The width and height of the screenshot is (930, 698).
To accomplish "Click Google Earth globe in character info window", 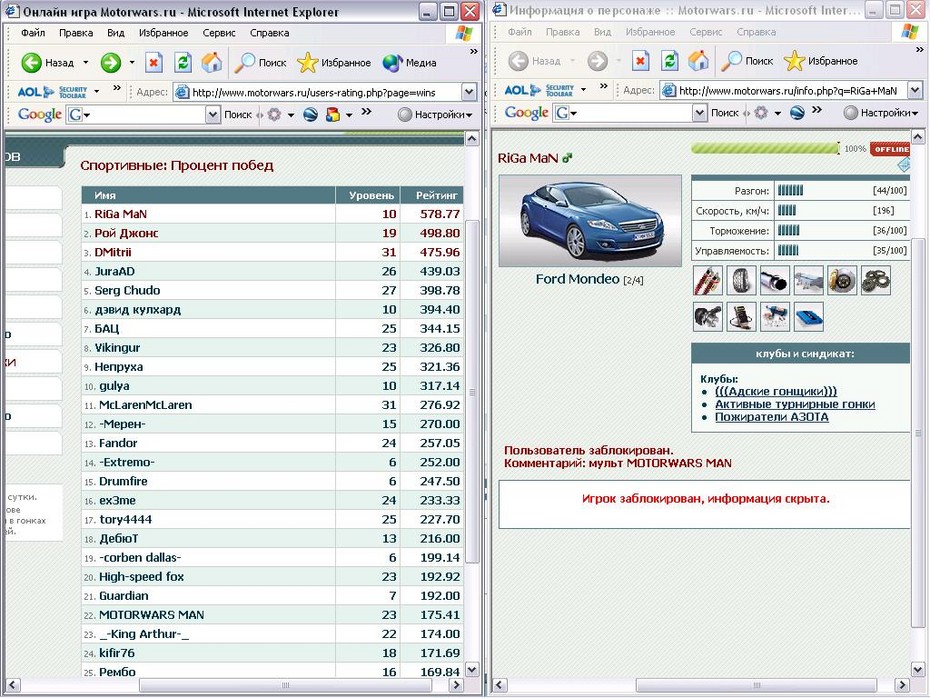I will [x=797, y=113].
